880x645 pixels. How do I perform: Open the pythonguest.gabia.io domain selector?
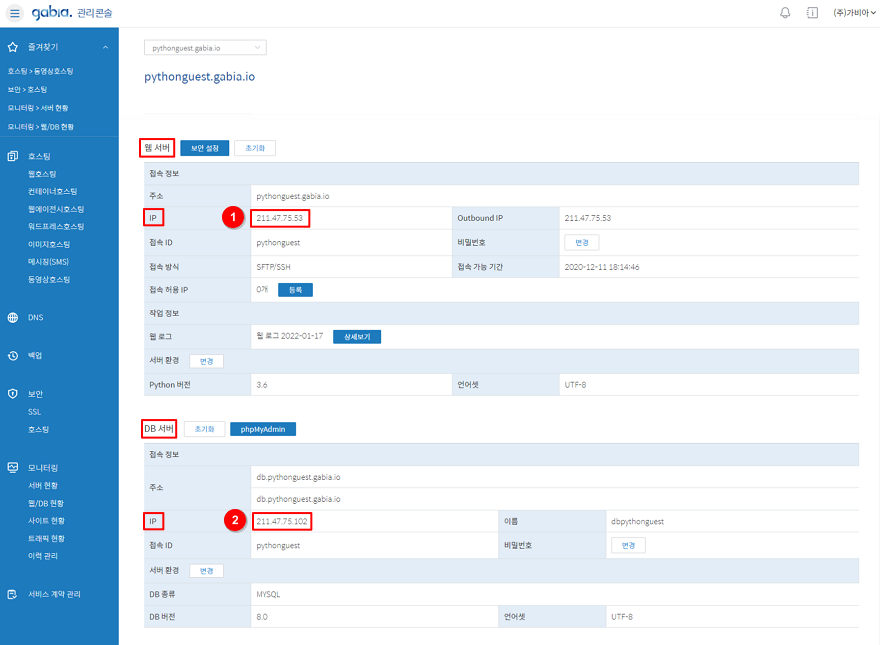point(205,48)
